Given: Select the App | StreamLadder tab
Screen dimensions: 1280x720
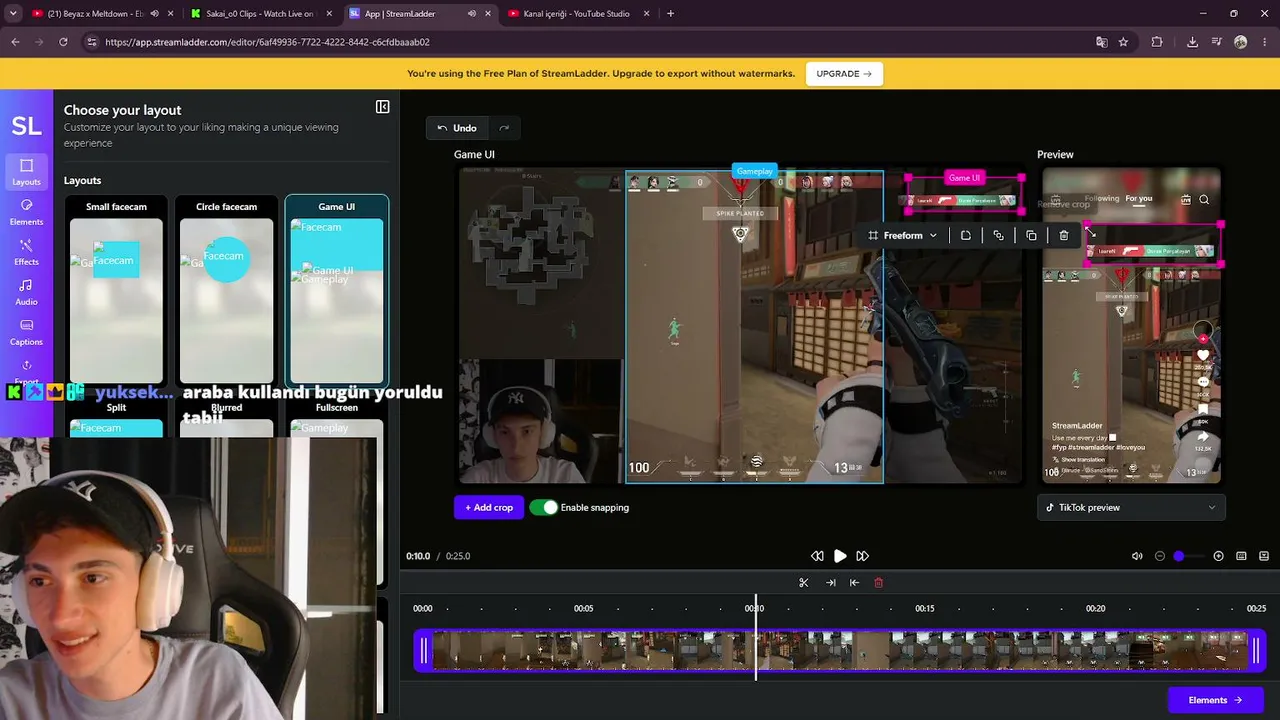Looking at the screenshot, I should (x=419, y=14).
